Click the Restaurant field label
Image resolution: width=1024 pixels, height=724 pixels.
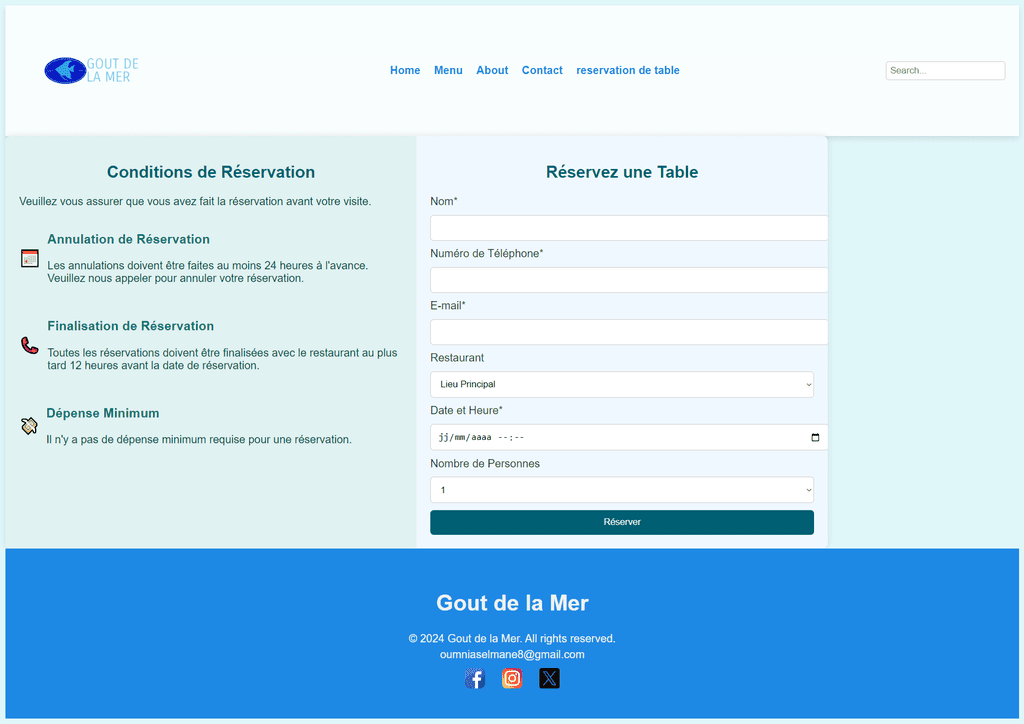point(457,358)
